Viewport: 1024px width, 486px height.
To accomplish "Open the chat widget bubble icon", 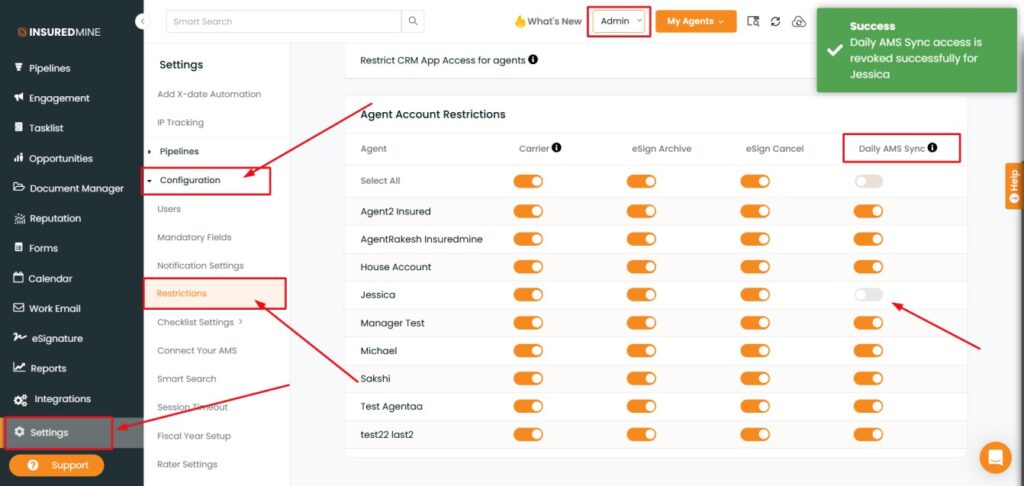I will pyautogui.click(x=995, y=457).
